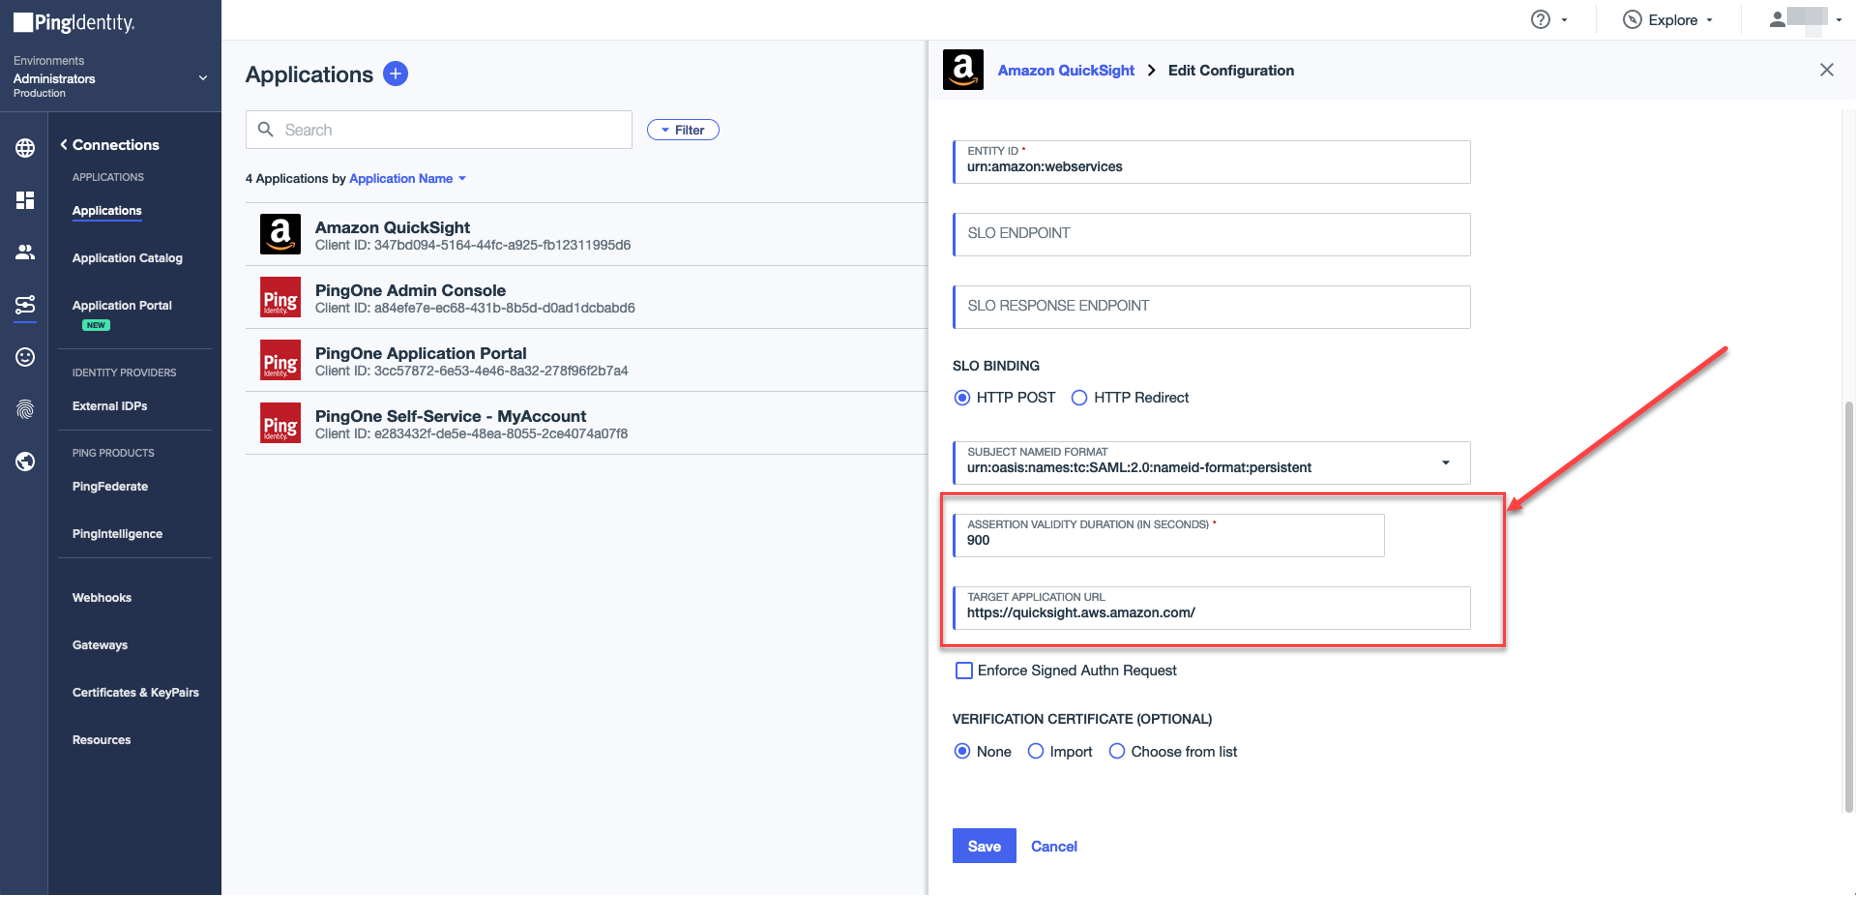Open the globe icon in left rail
Screen dimensions: 1856x906
[x=25, y=148]
